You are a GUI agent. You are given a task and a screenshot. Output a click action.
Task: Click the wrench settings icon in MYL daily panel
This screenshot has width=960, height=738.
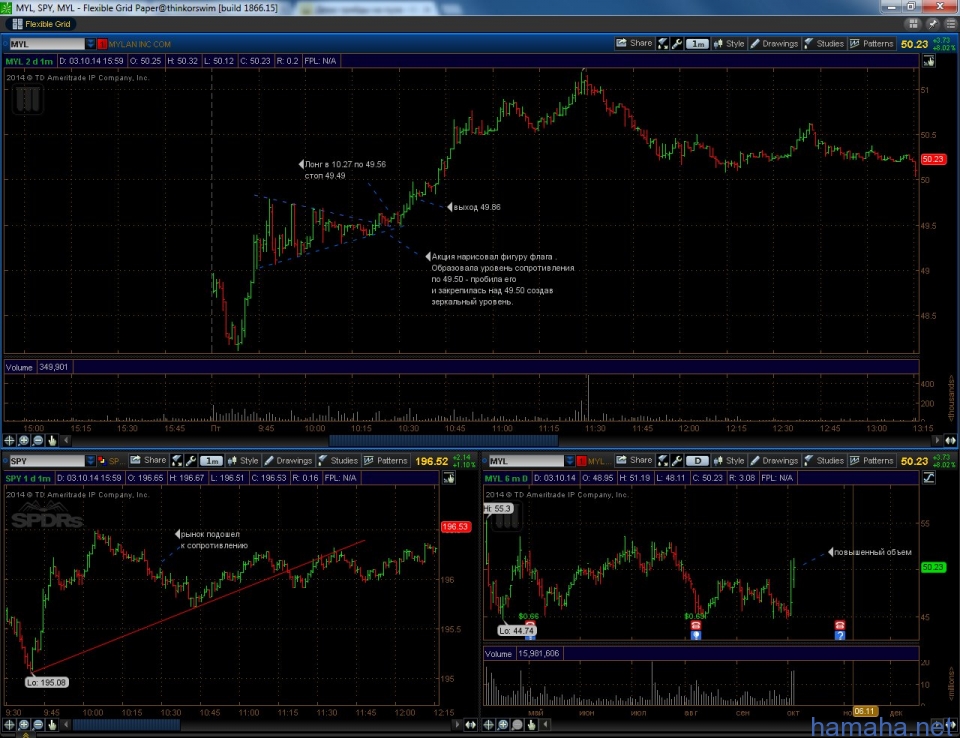pyautogui.click(x=677, y=461)
